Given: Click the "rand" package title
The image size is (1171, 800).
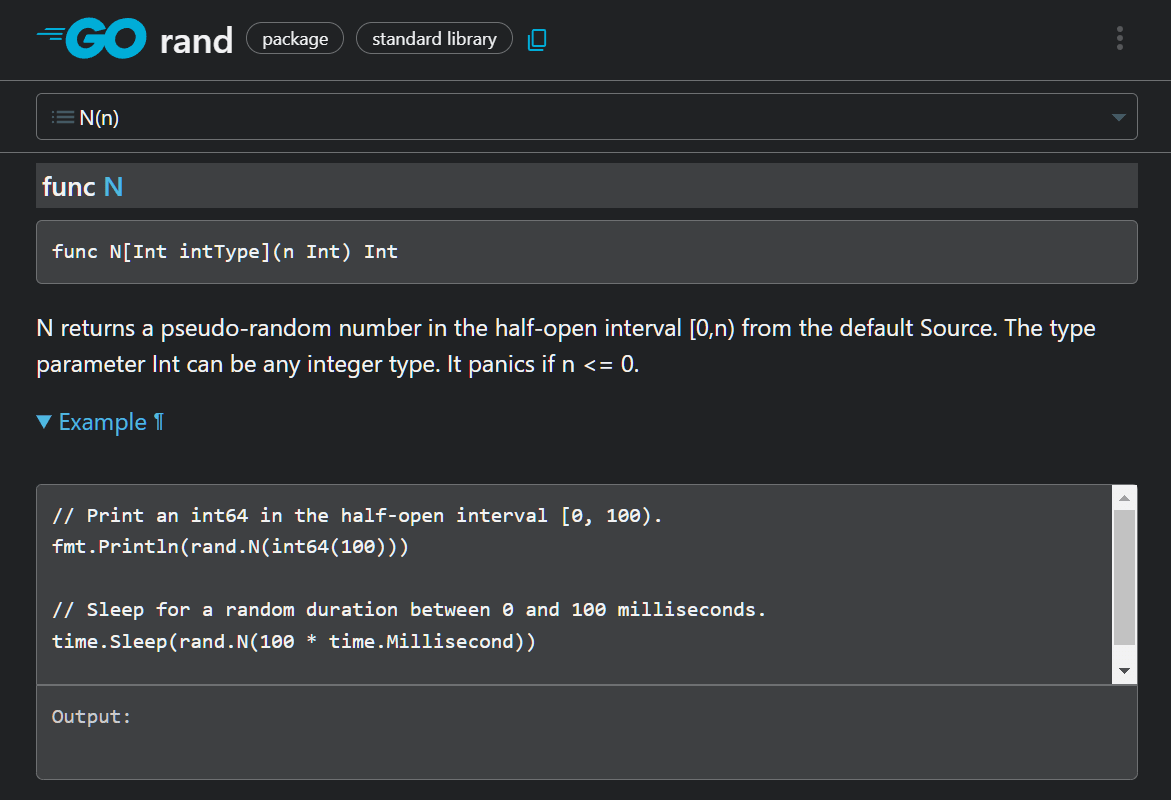Looking at the screenshot, I should (x=196, y=40).
